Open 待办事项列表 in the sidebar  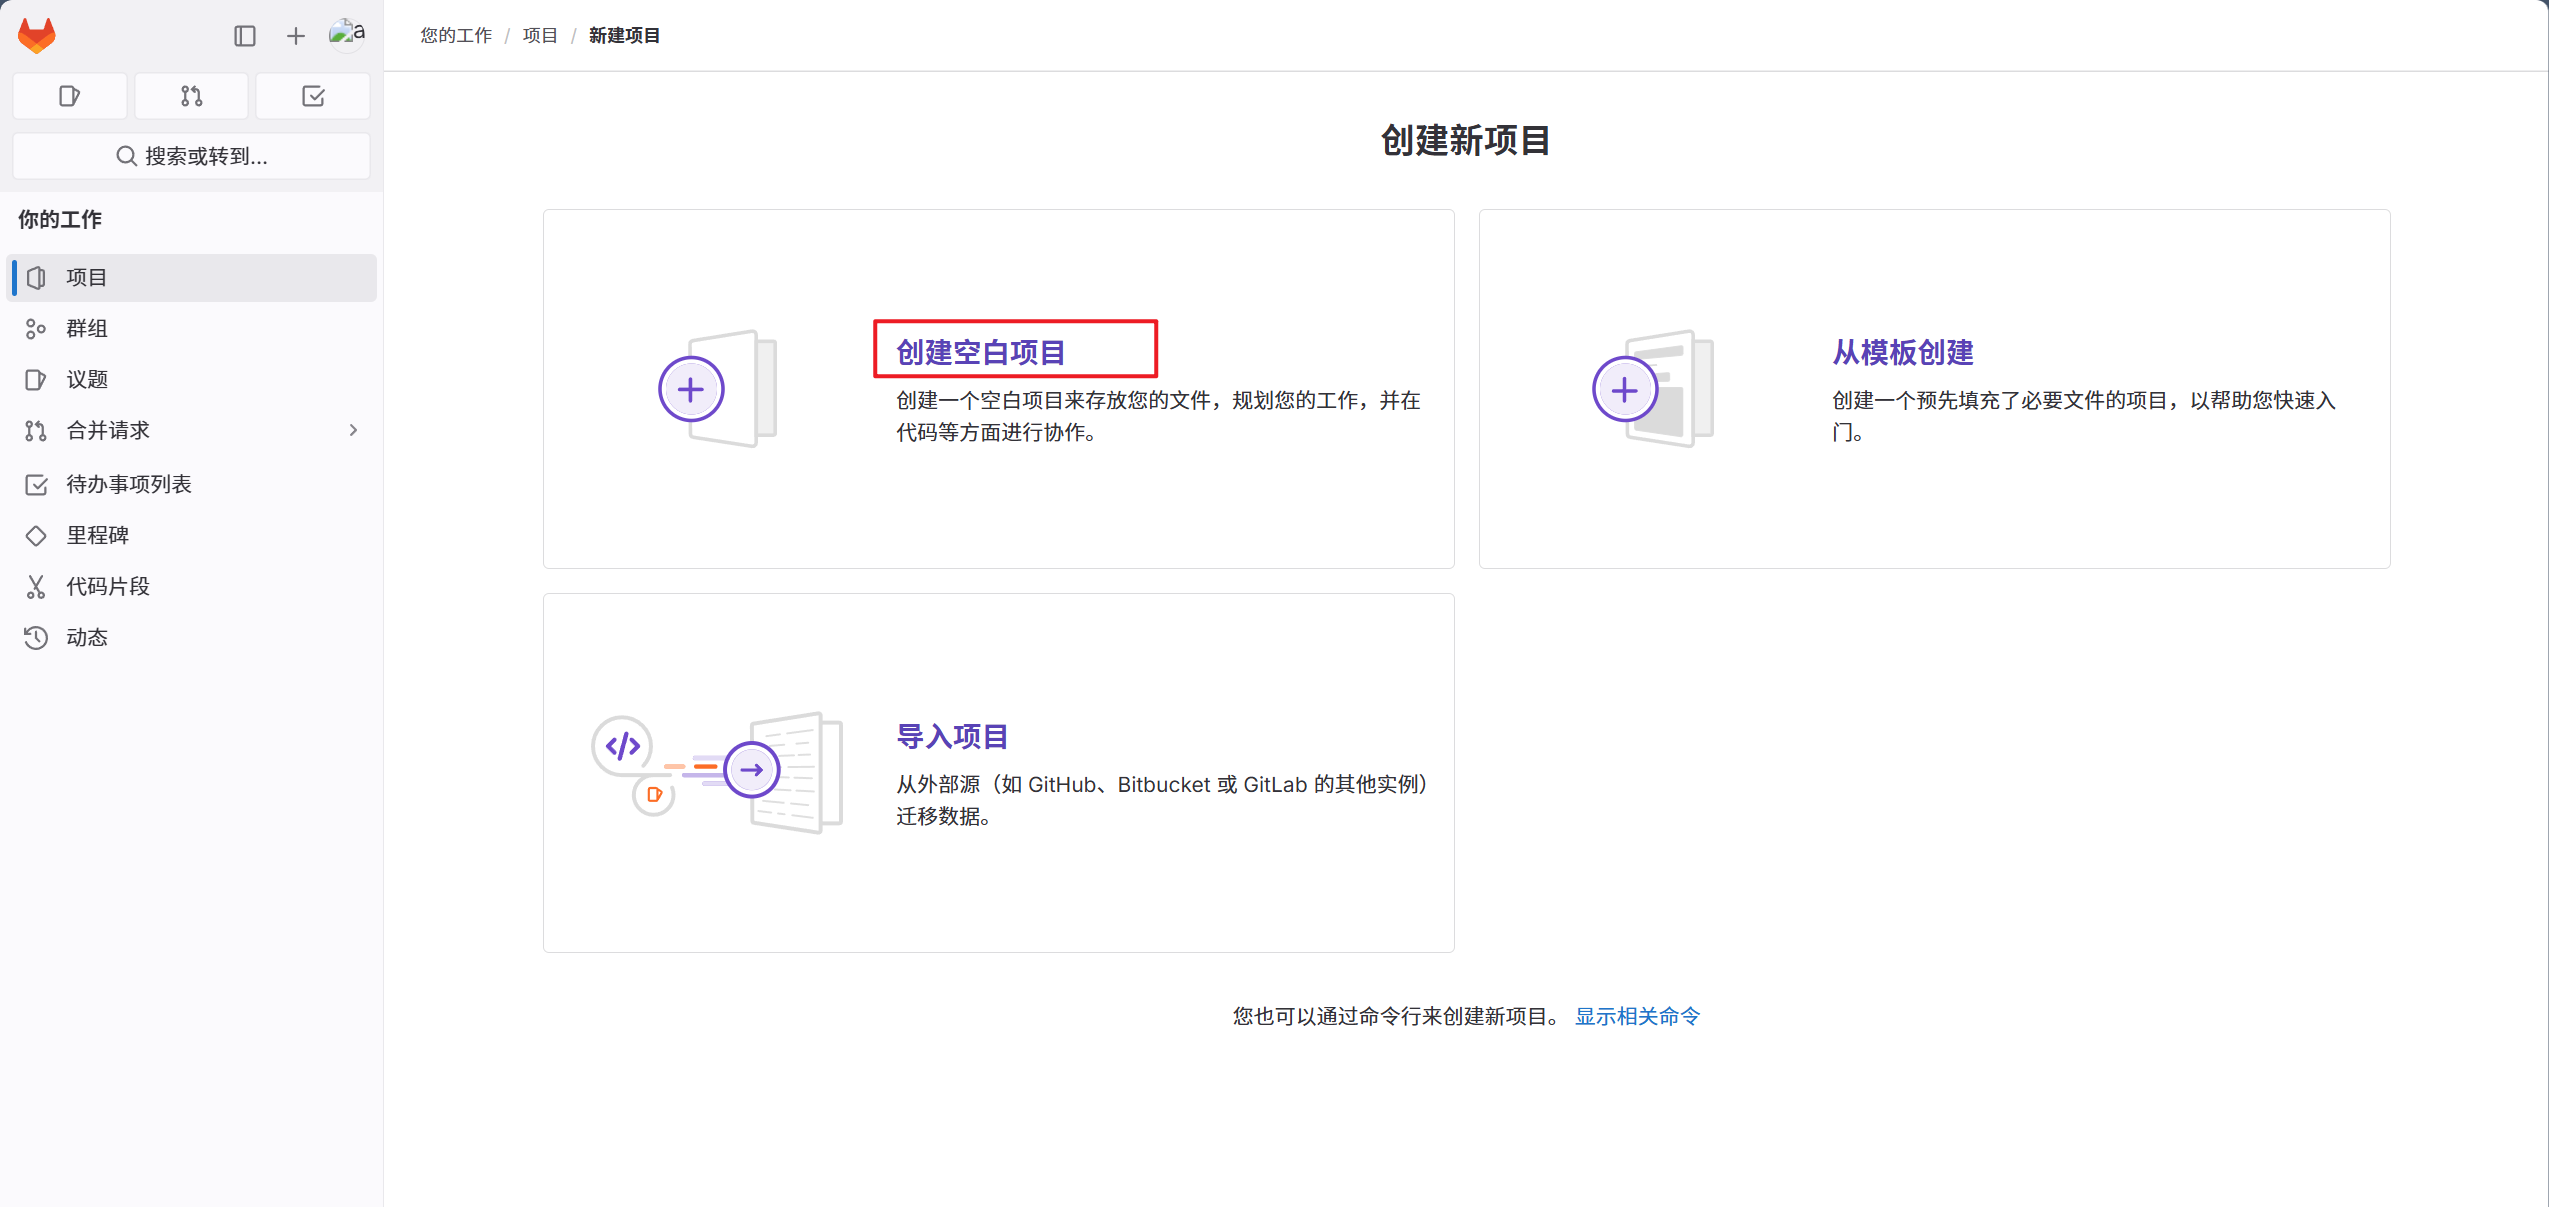point(128,484)
